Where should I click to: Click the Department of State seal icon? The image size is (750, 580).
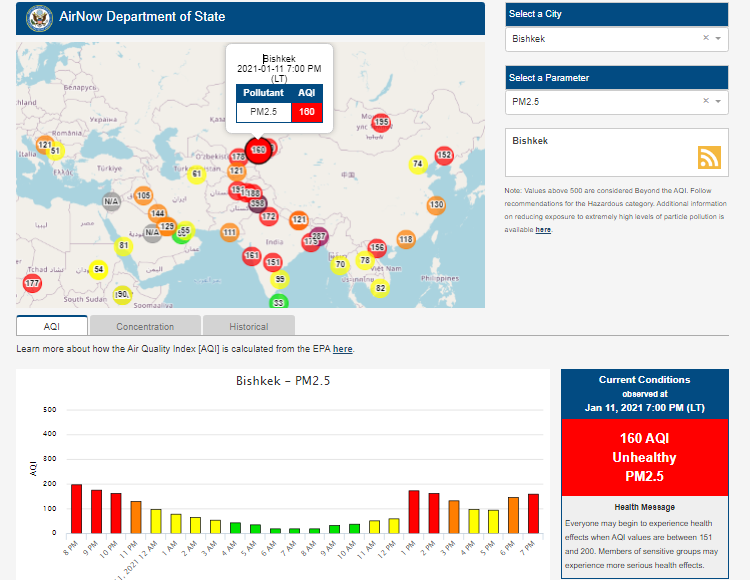click(38, 17)
